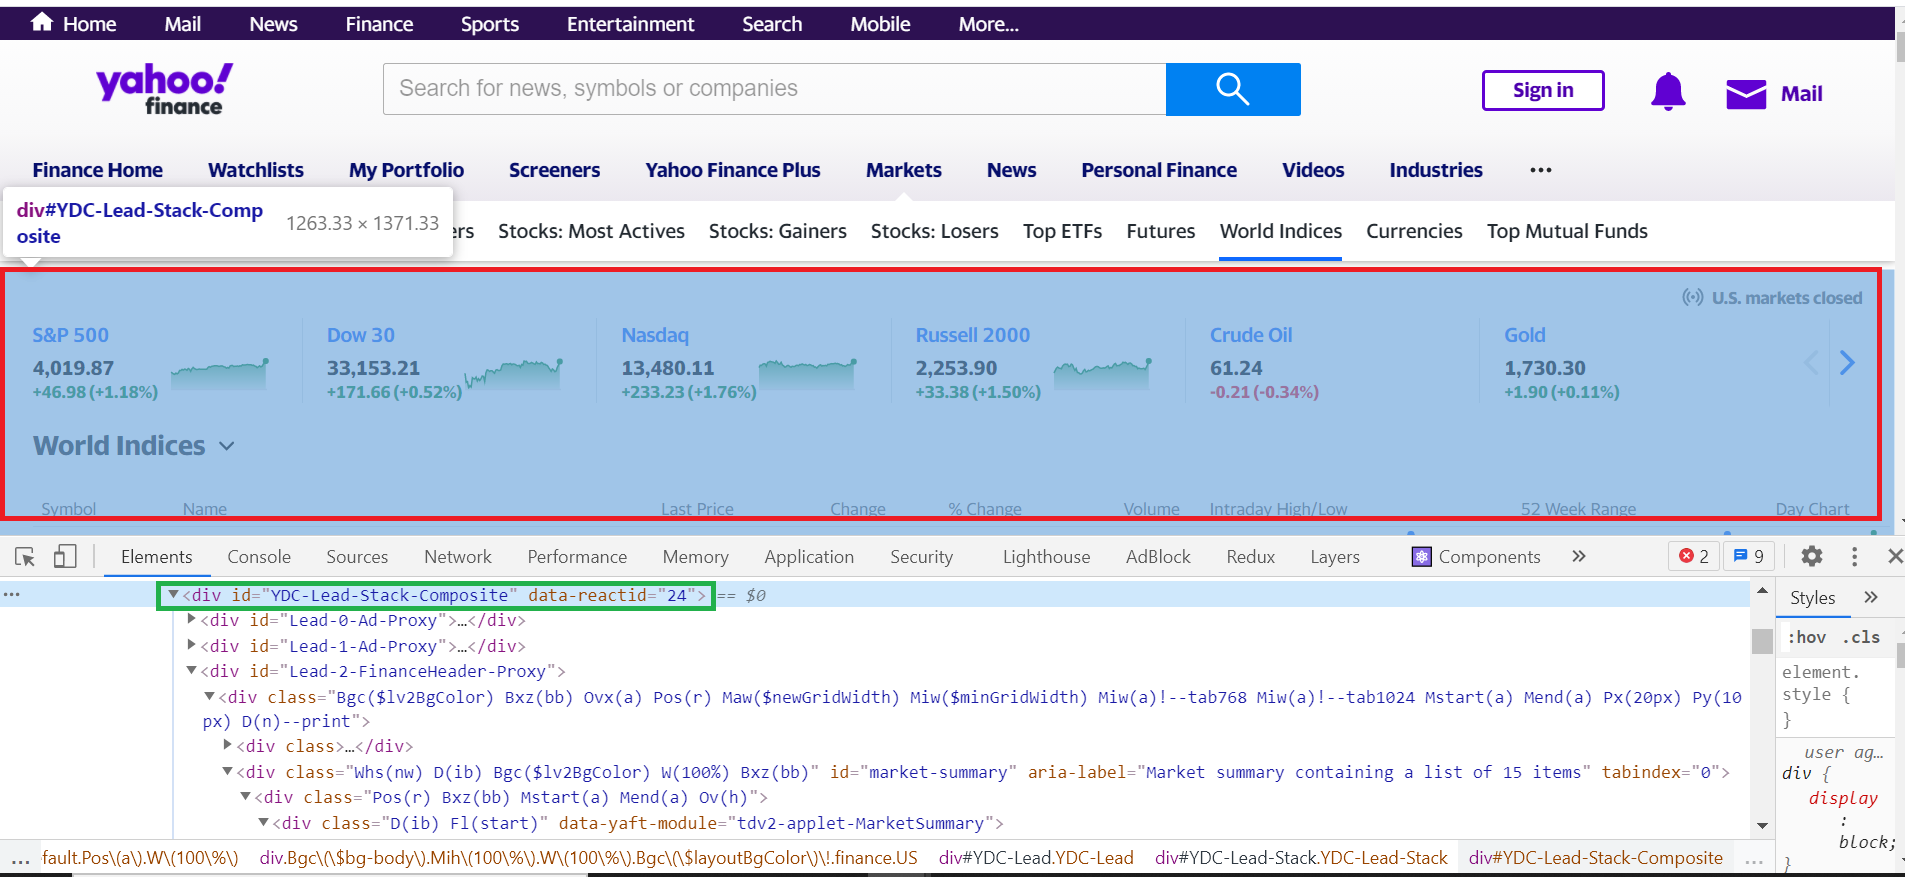Screen dimensions: 1910x877
Task: Toggle the .cls class editor
Action: pyautogui.click(x=1861, y=637)
